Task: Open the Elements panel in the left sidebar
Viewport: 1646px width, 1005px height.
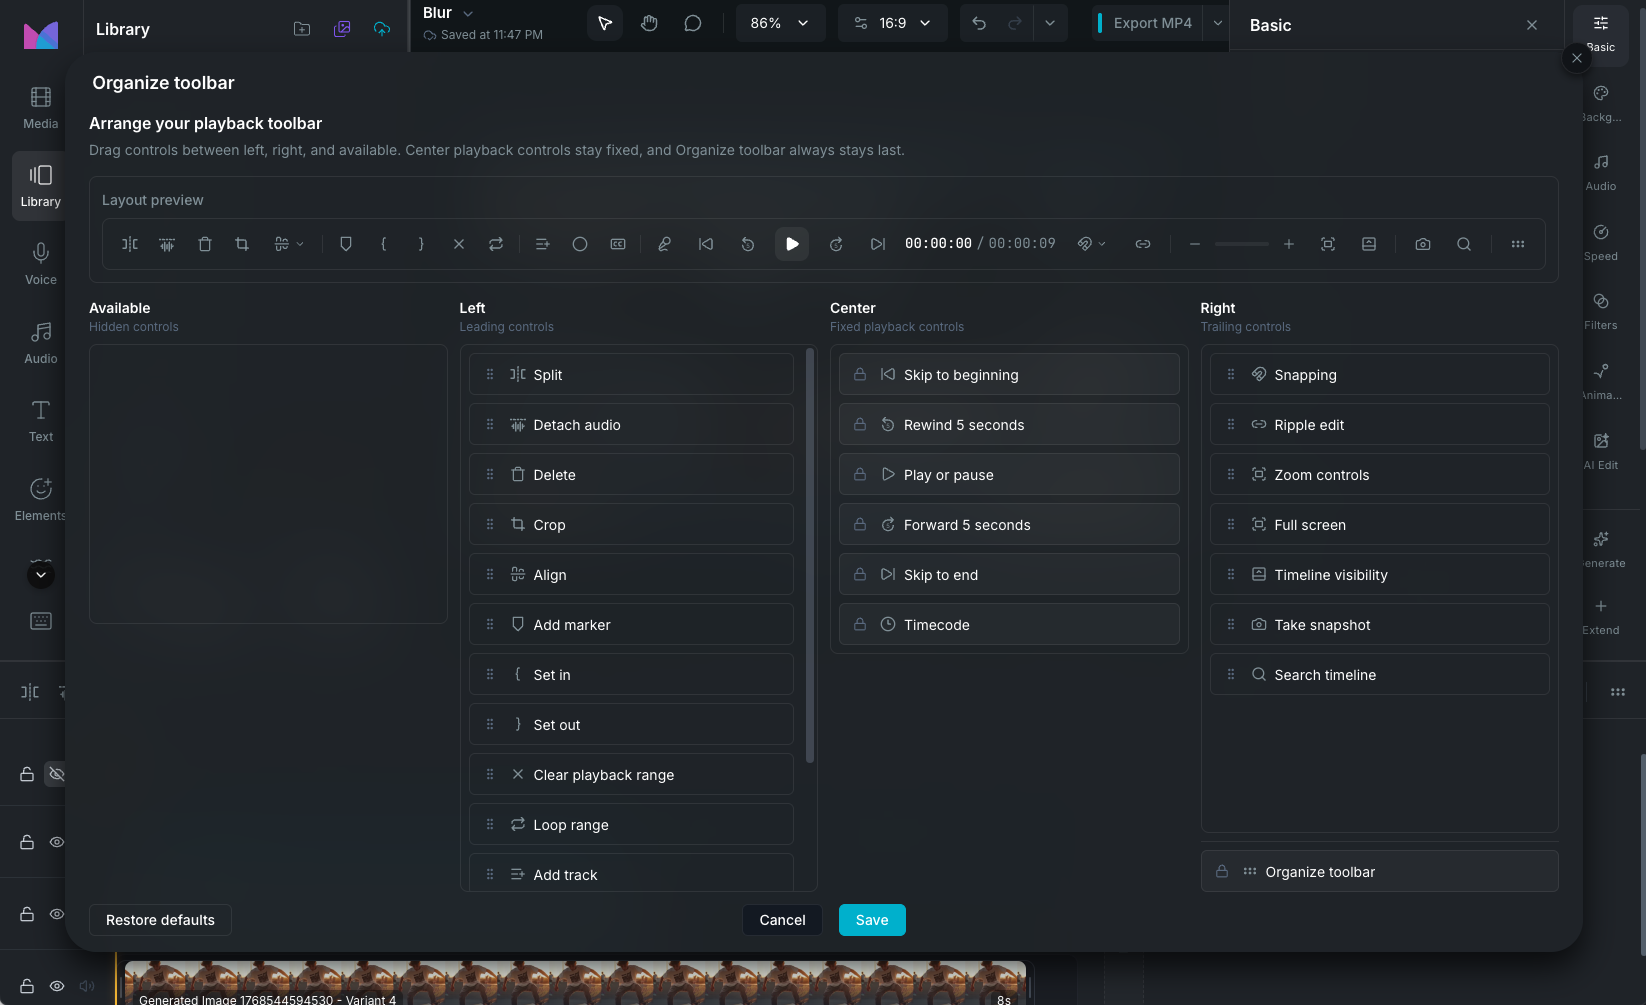Action: (40, 498)
